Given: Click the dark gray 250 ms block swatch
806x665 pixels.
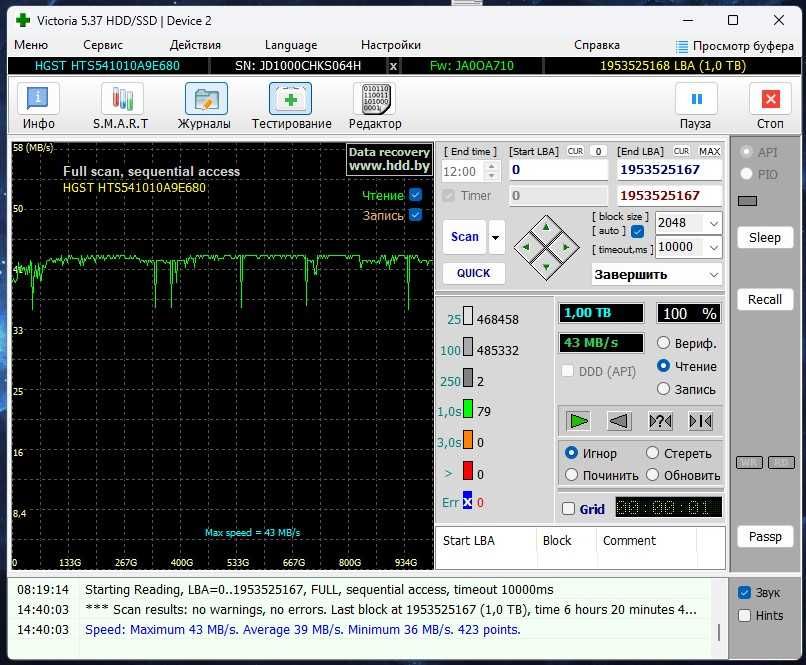Looking at the screenshot, I should click(x=468, y=378).
